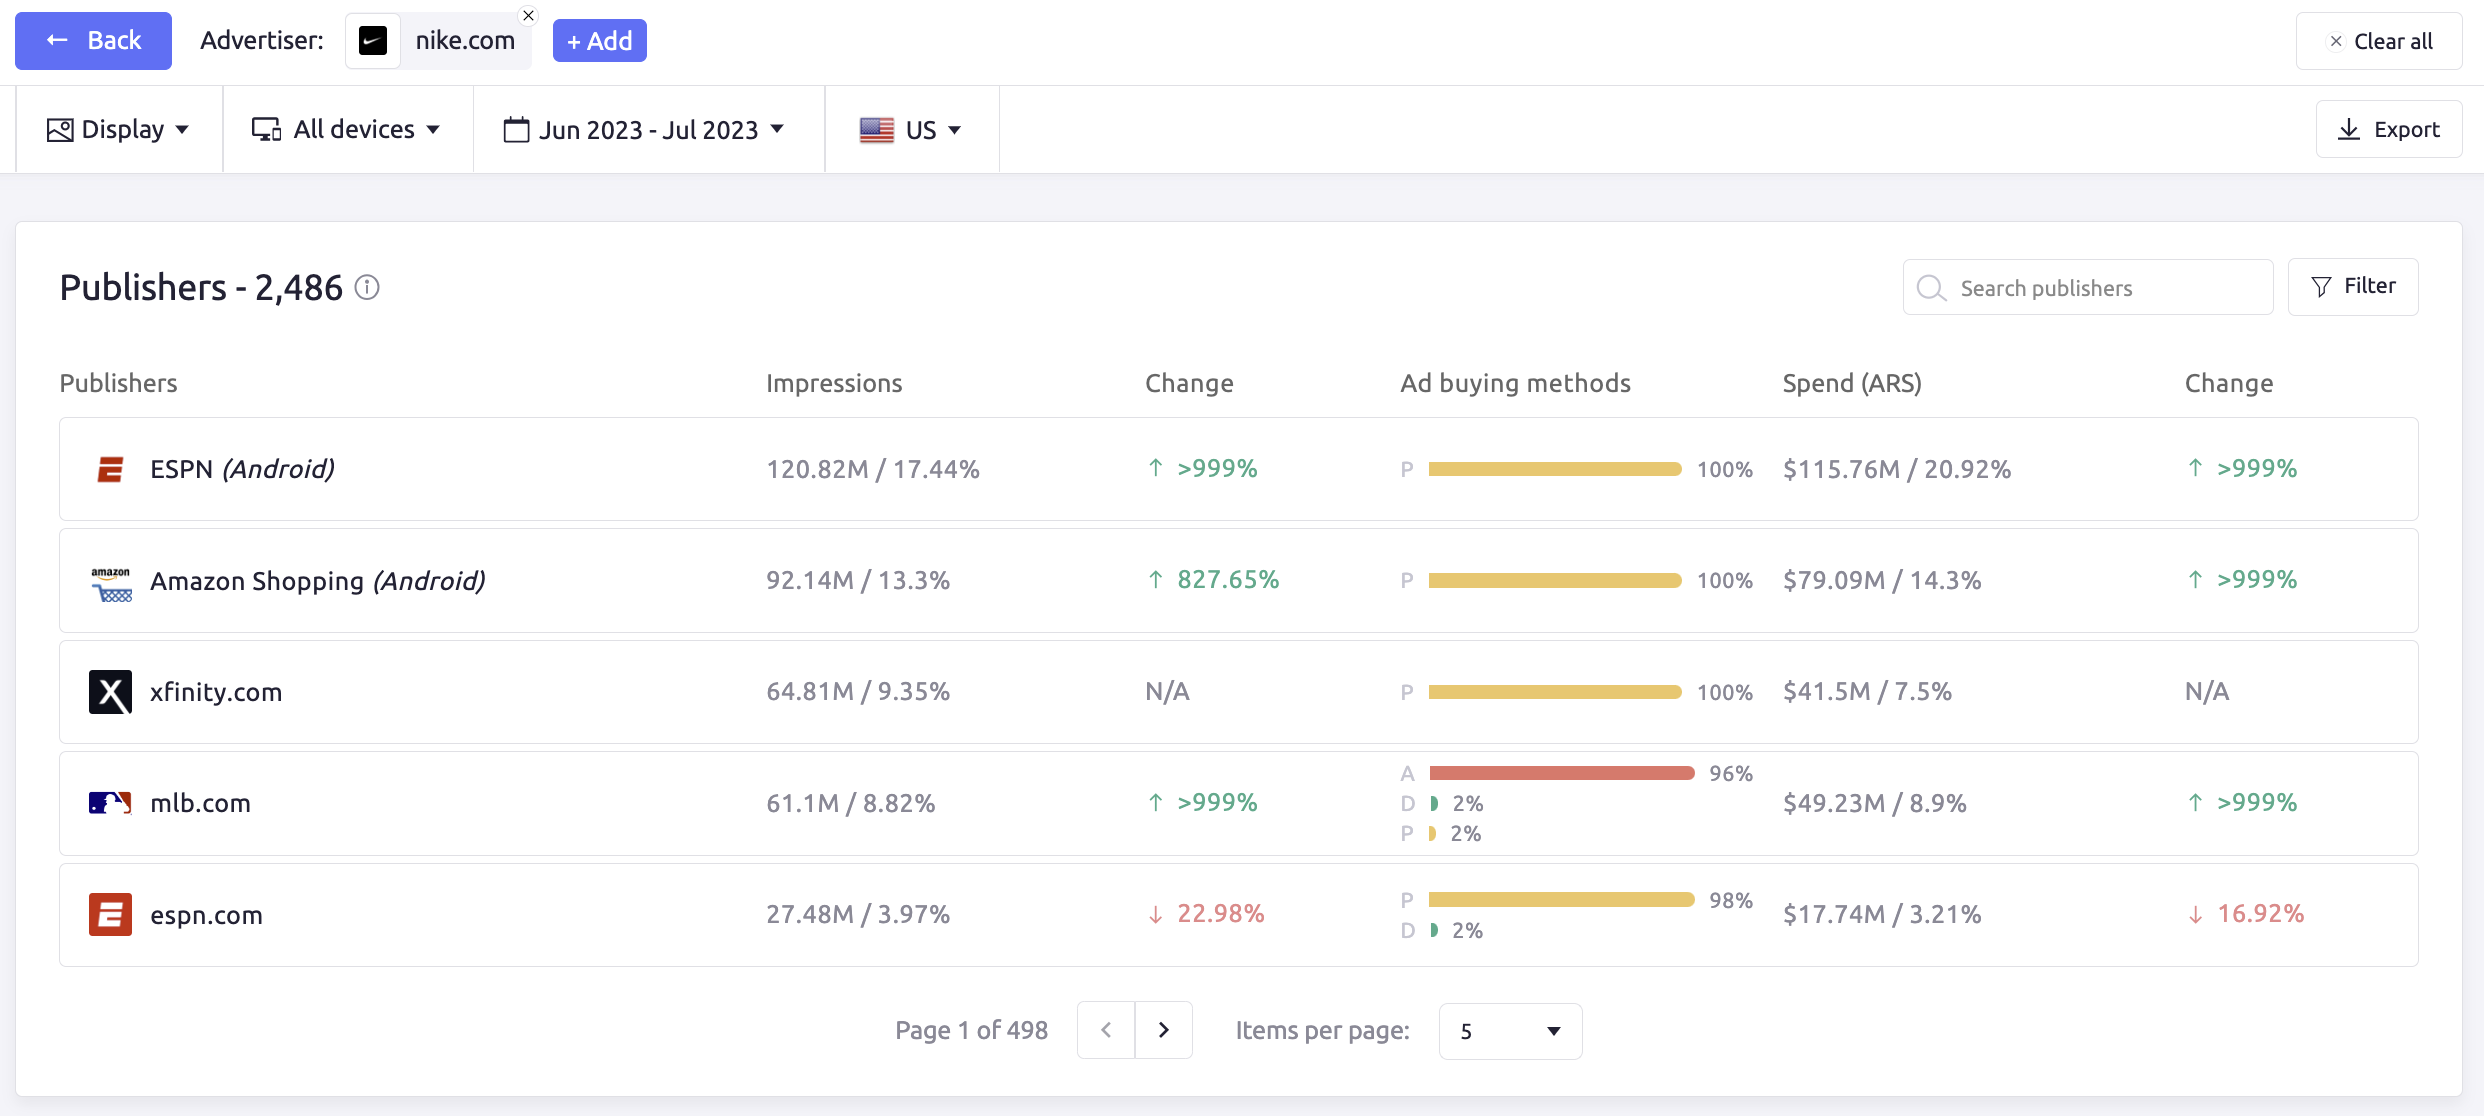The width and height of the screenshot is (2484, 1116).
Task: Export the publishers data
Action: pyautogui.click(x=2389, y=129)
